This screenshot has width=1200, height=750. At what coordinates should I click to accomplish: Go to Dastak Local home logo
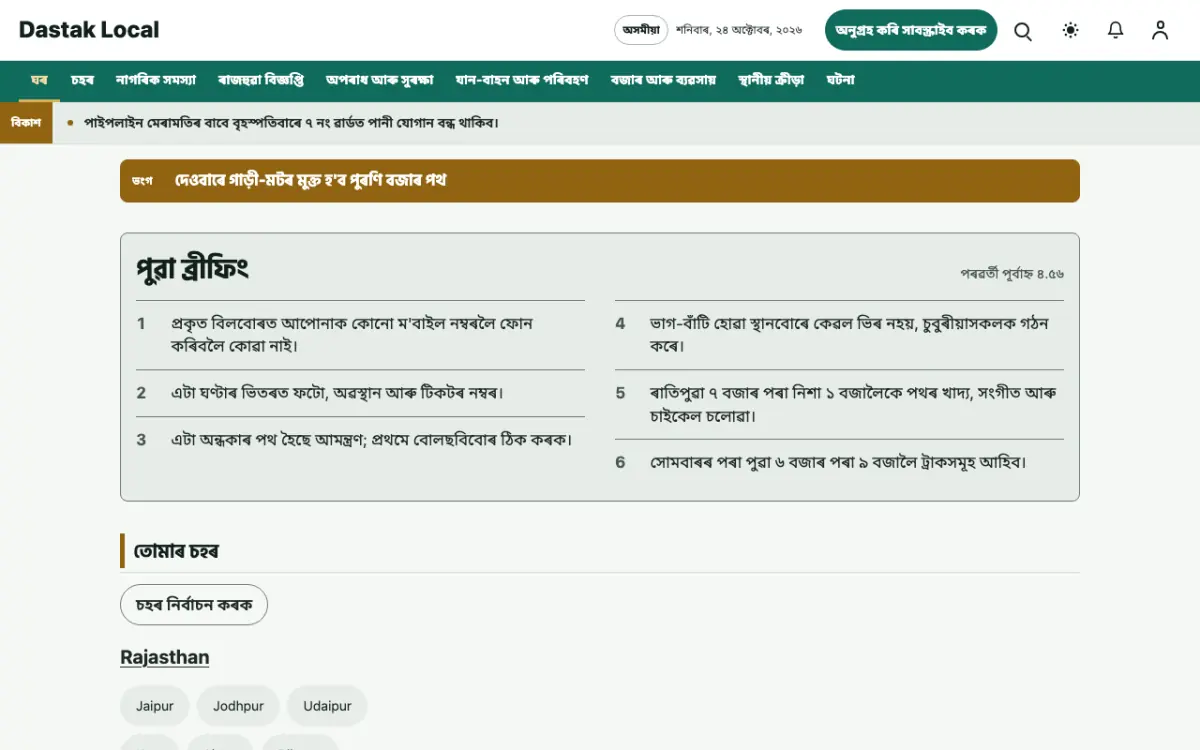[x=89, y=30]
